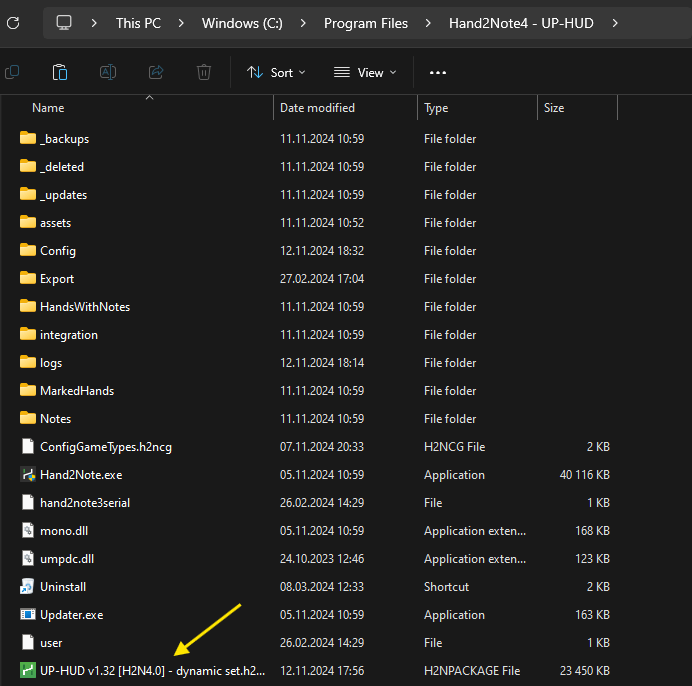
Task: Click the 12.11.2024 18:14 date cell
Action: tap(322, 362)
